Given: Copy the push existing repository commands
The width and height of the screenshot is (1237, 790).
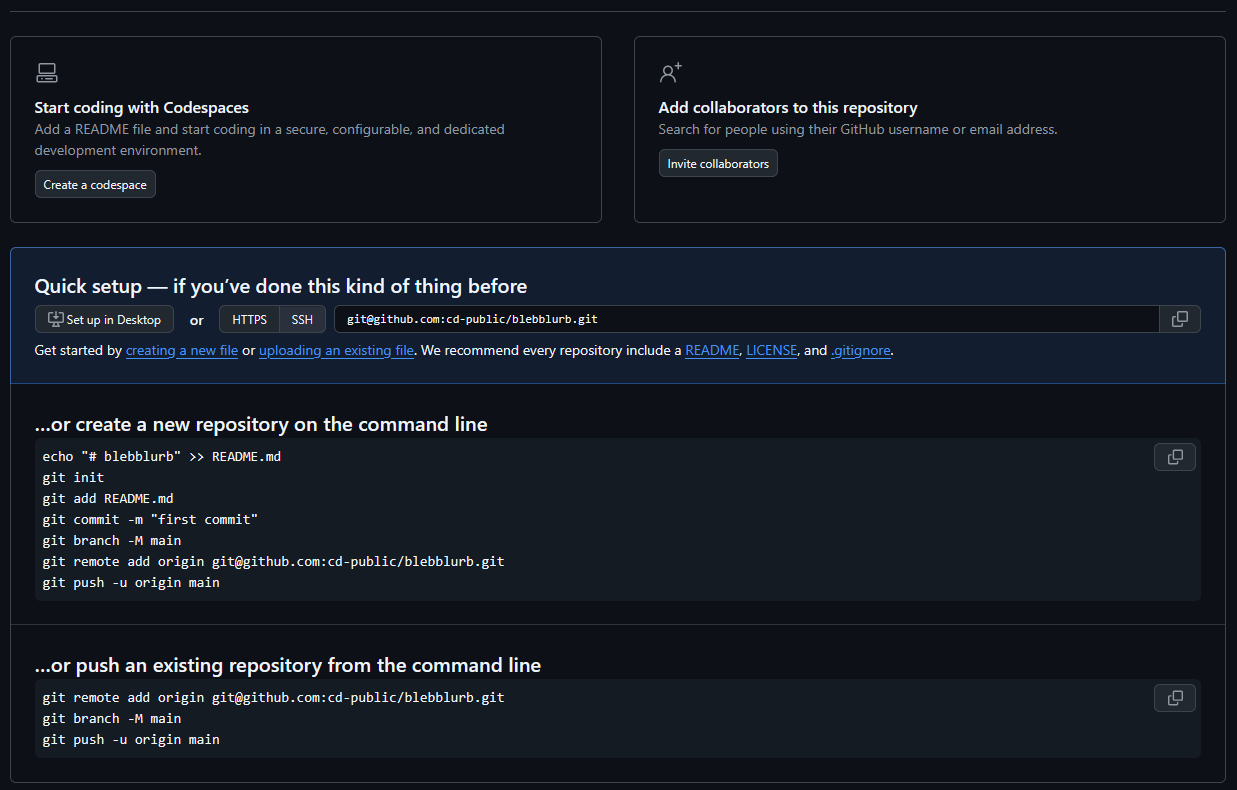Looking at the screenshot, I should pyautogui.click(x=1174, y=698).
